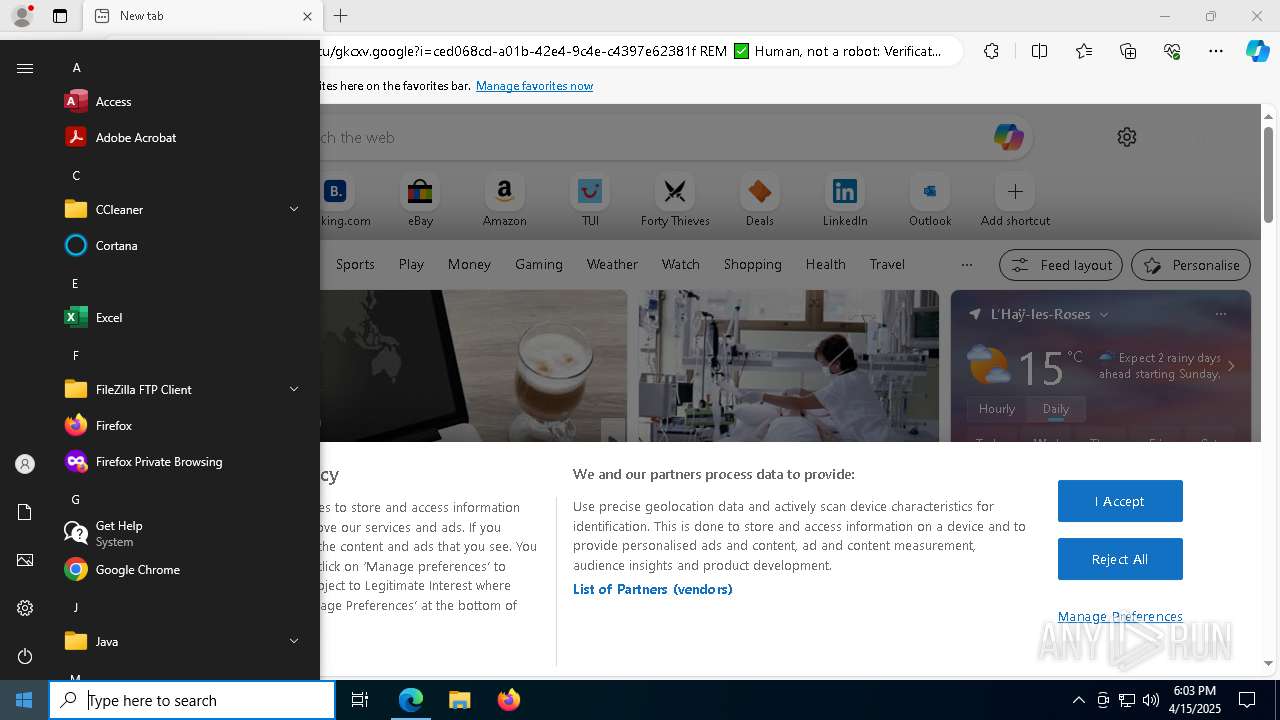Viewport: 1280px width, 720px height.
Task: Open the volume control in tray
Action: 1151,700
